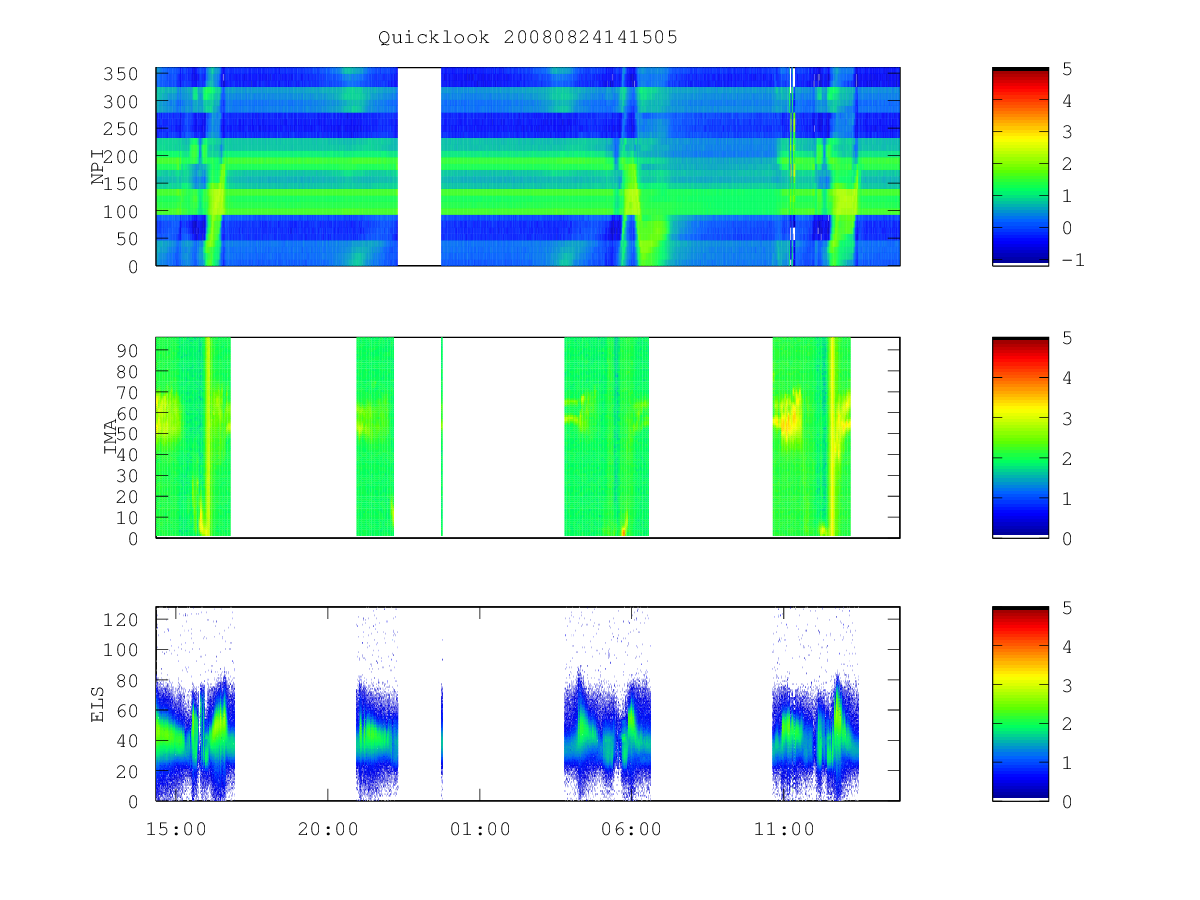Click the NPI spectrogram heatmap
This screenshot has width=1200, height=900.
(x=528, y=167)
